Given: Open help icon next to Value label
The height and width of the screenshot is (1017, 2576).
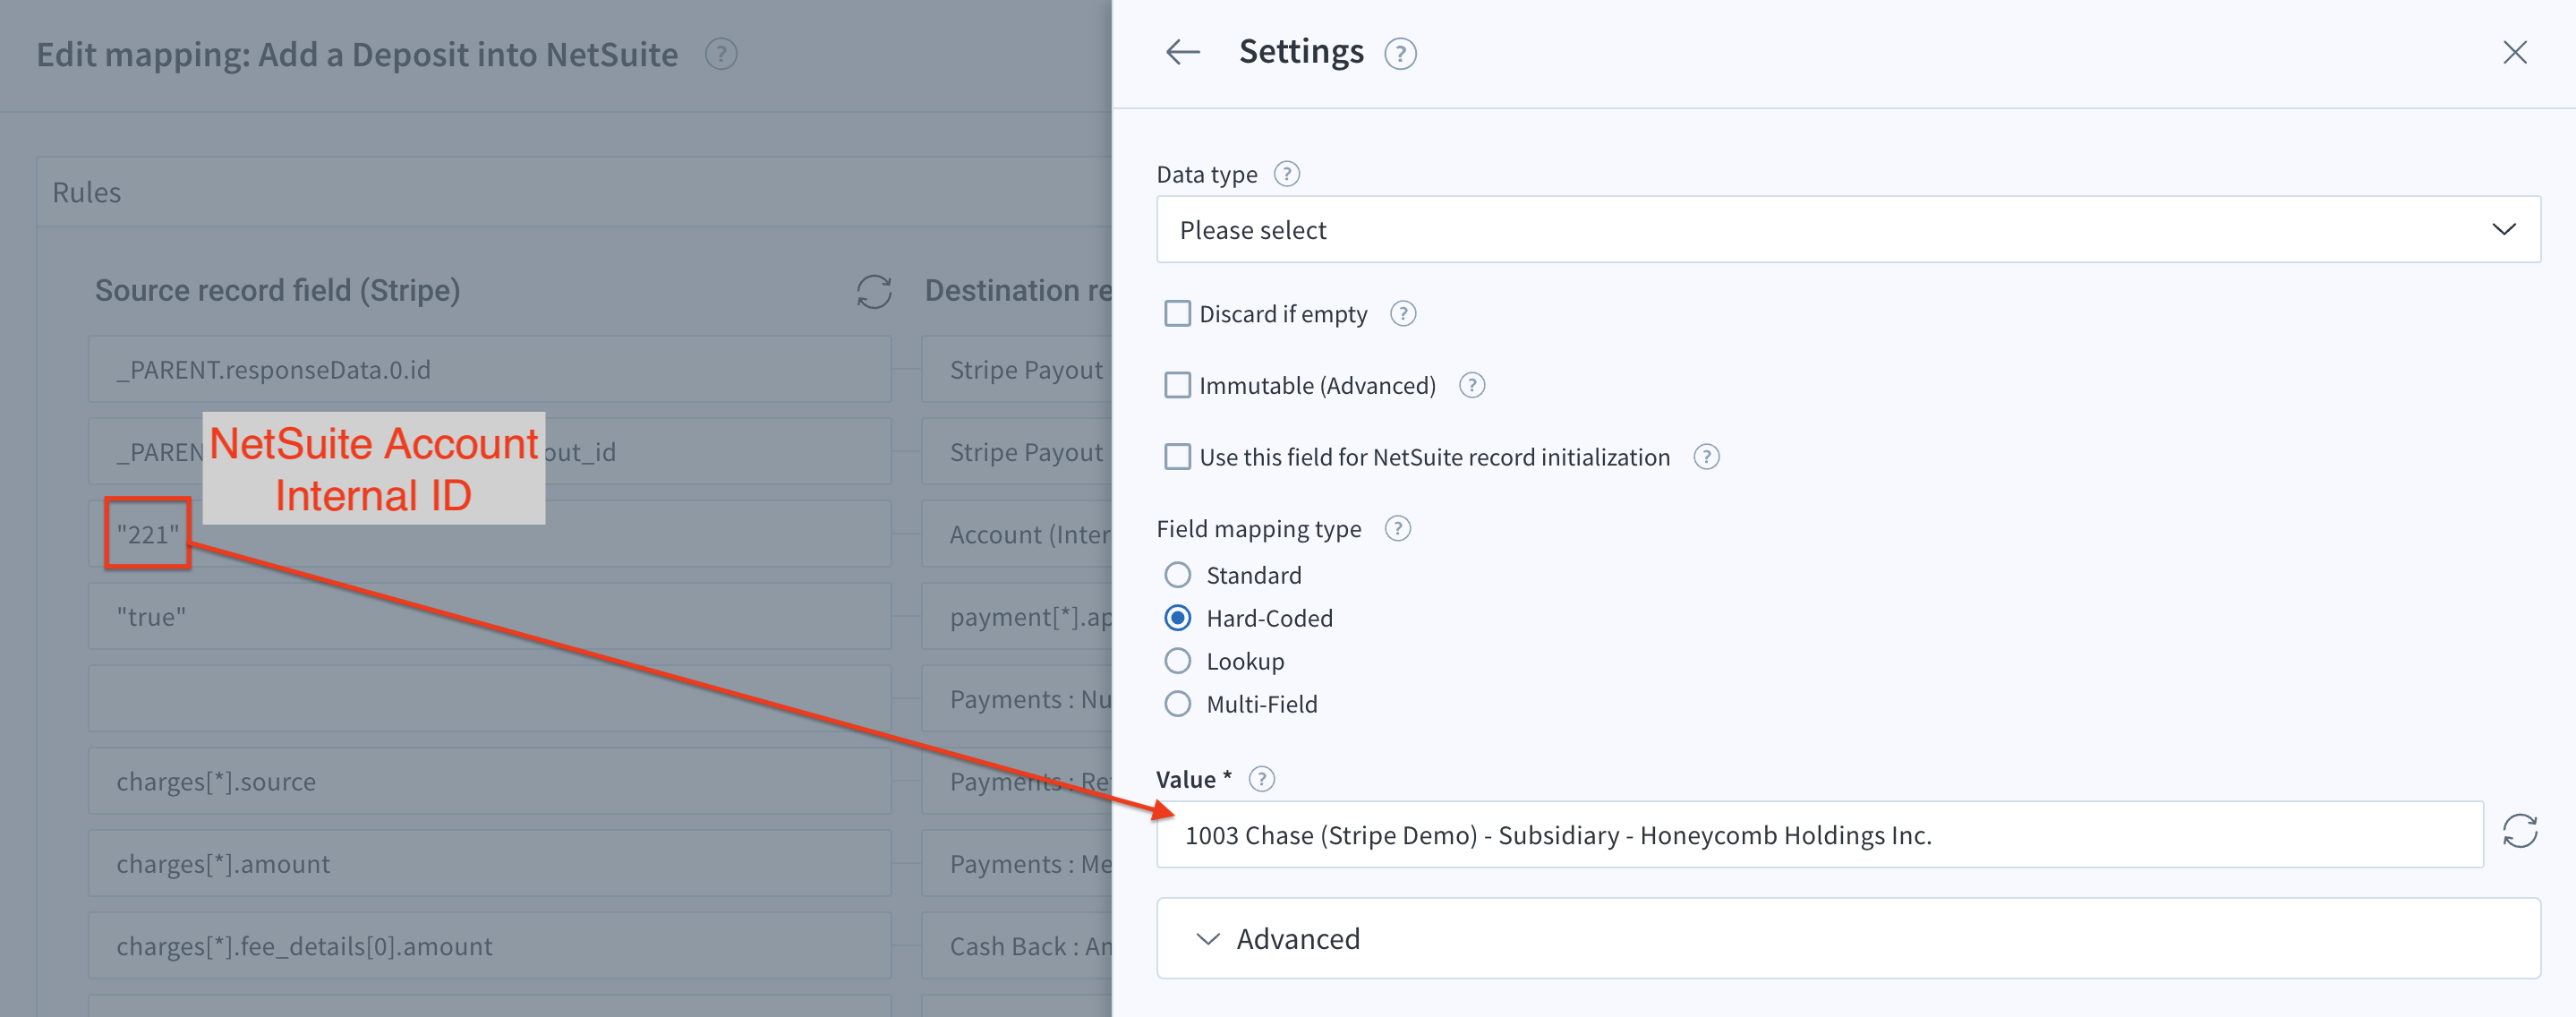Looking at the screenshot, I should (x=1262, y=779).
